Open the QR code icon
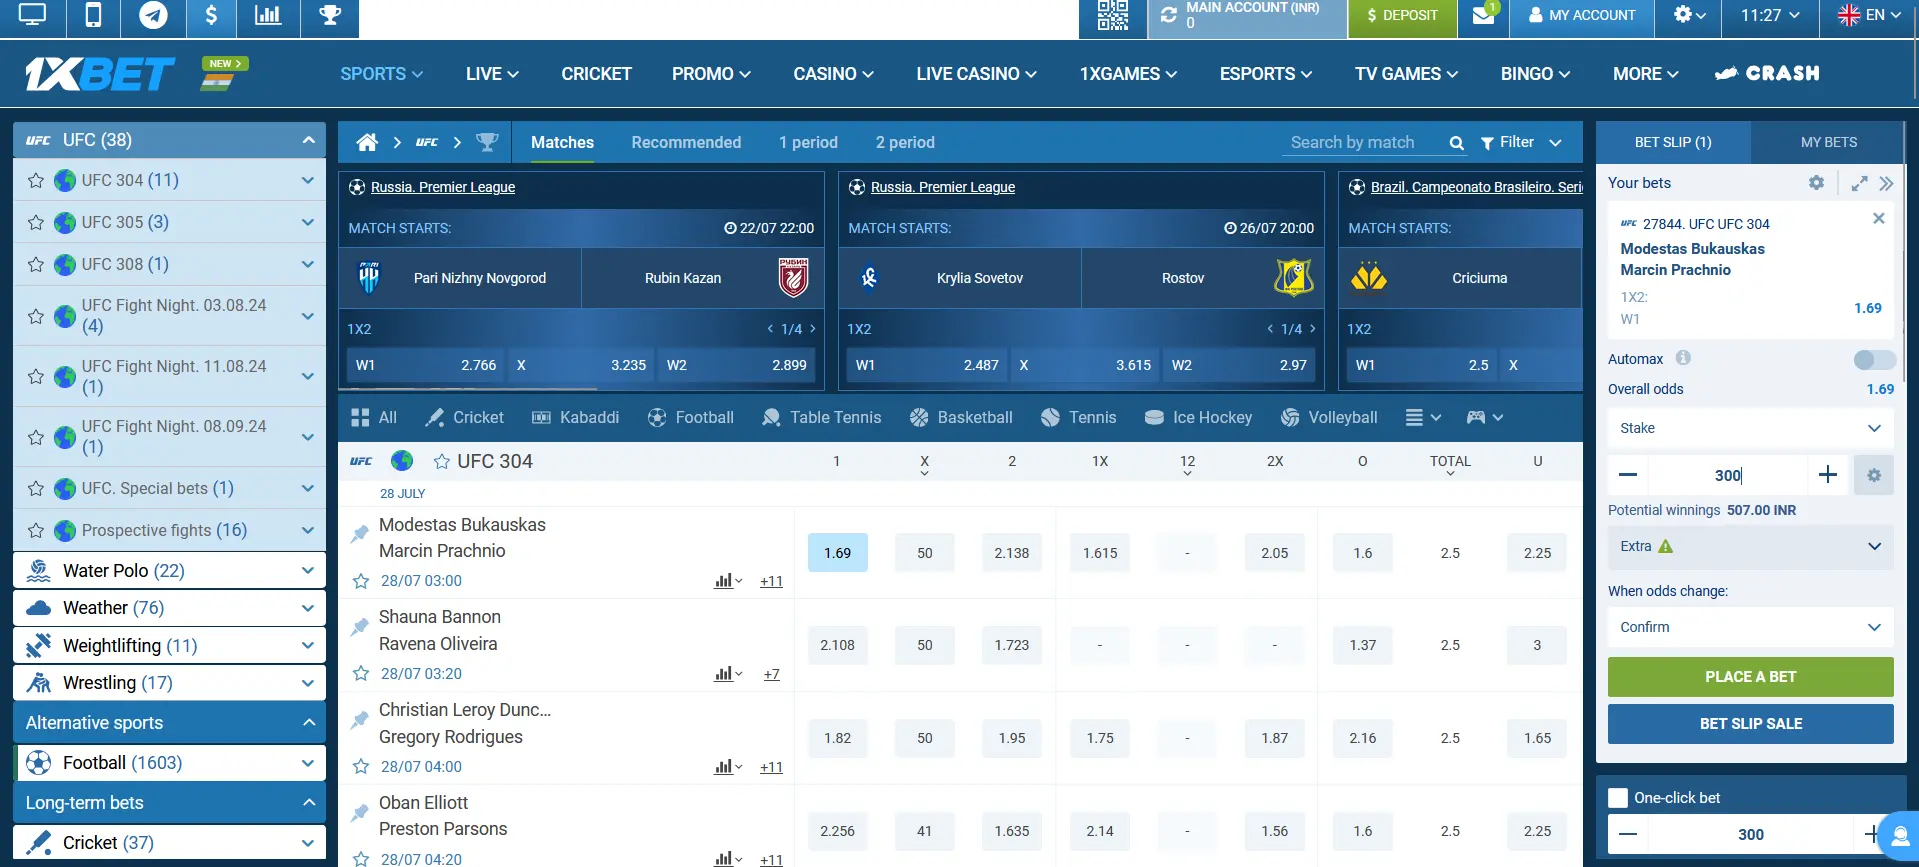Screen dimensions: 1919x867 (x=1113, y=15)
